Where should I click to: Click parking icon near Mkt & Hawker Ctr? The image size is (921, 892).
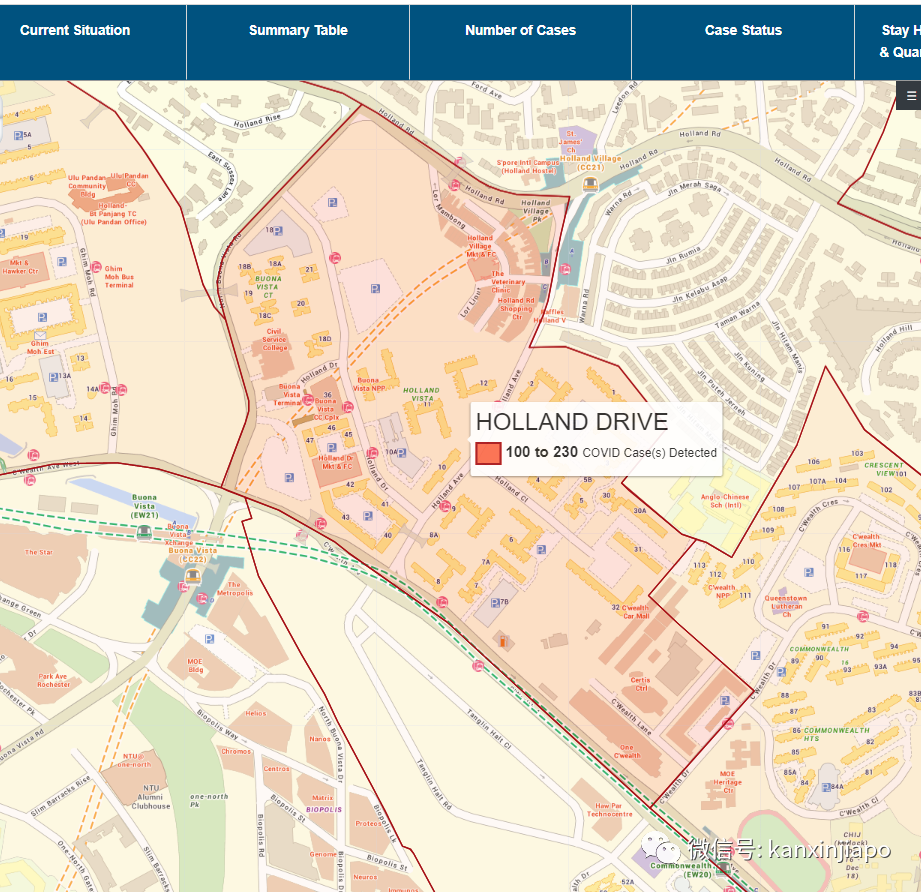click(61, 262)
